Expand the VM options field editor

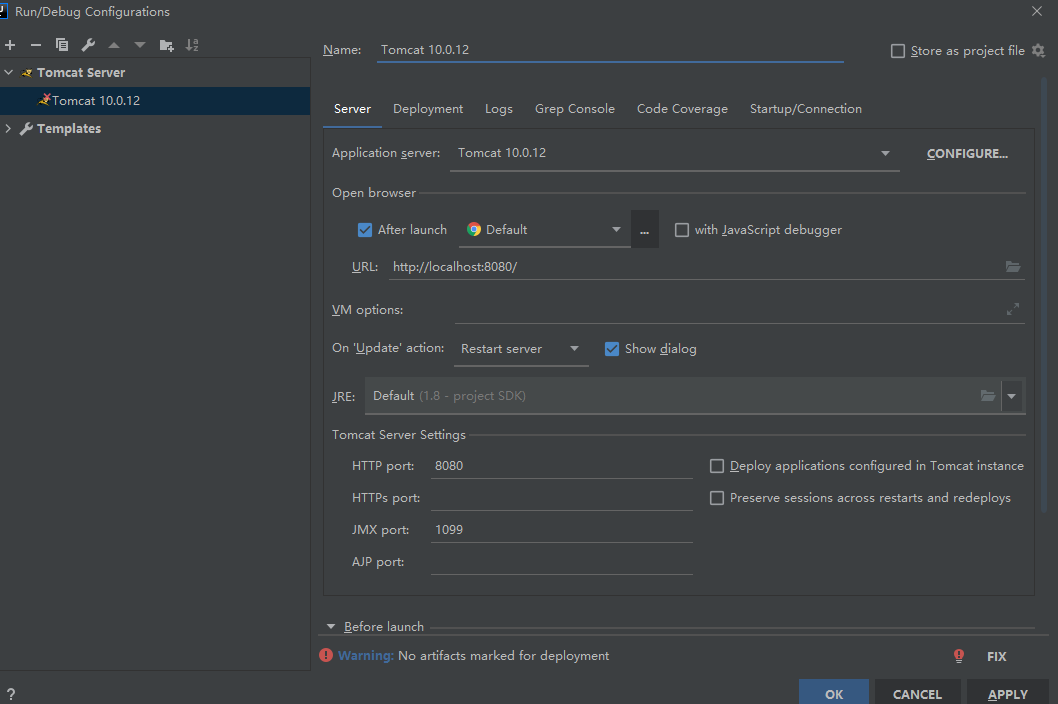tap(1013, 309)
